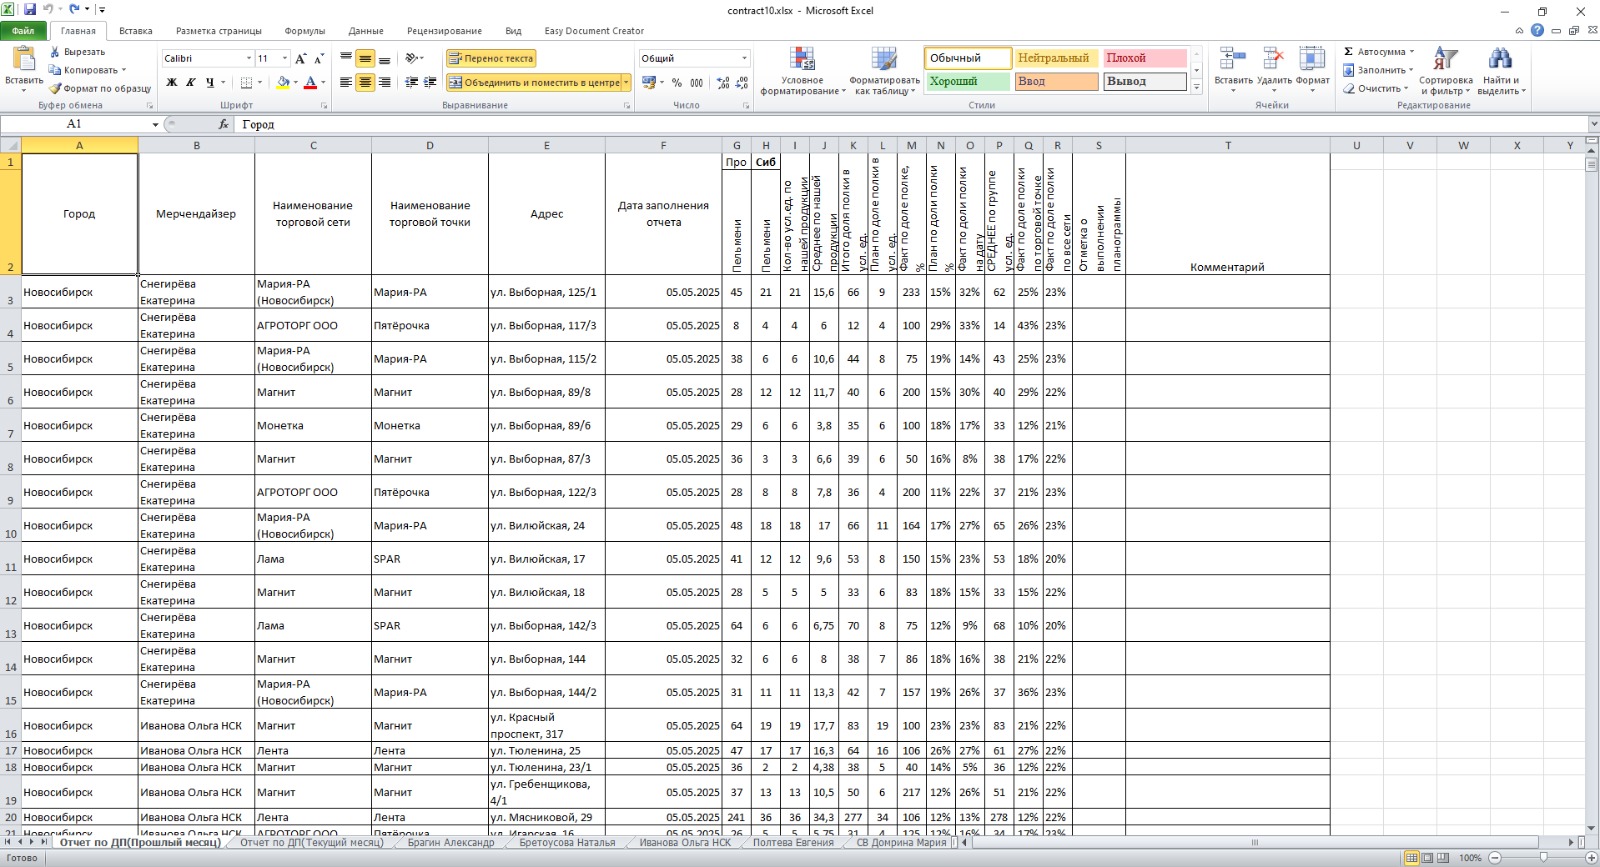
Task: Apply the Нейтральный cell style
Action: tap(1056, 58)
